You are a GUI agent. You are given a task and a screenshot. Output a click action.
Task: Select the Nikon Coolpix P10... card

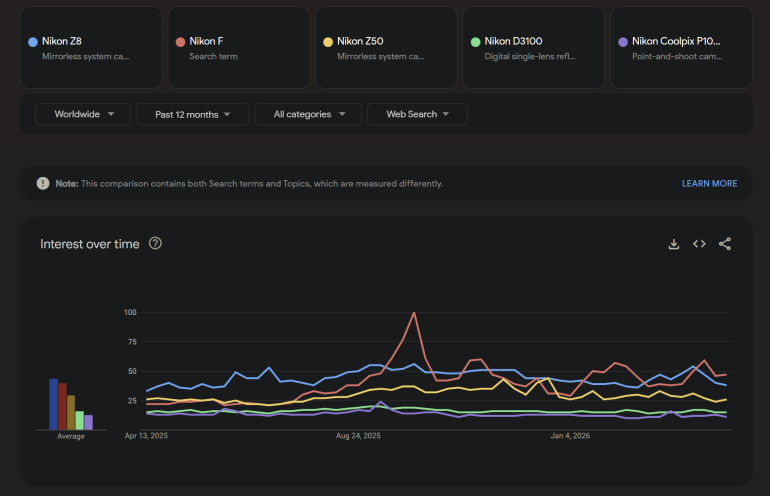[x=682, y=48]
